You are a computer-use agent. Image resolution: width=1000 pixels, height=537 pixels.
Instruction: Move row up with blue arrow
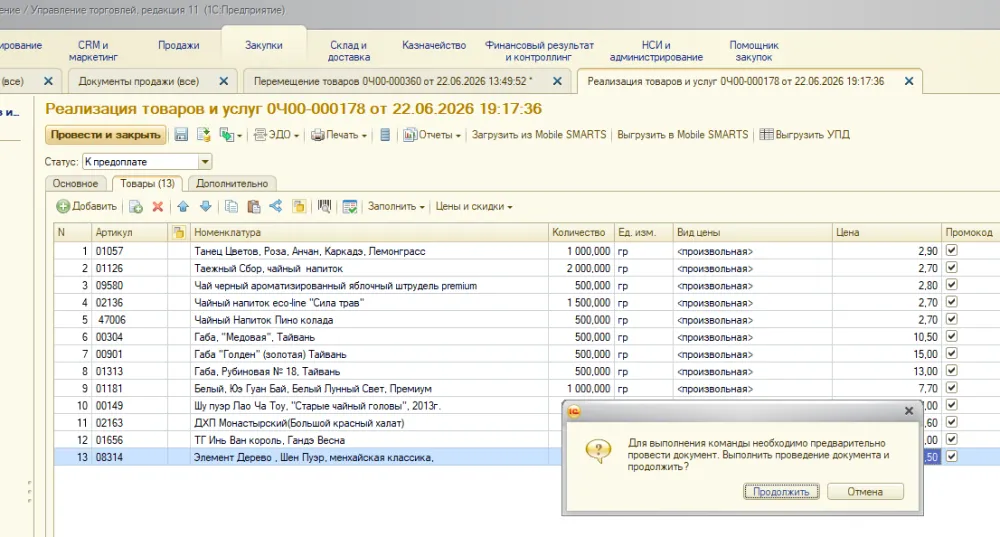pyautogui.click(x=183, y=207)
